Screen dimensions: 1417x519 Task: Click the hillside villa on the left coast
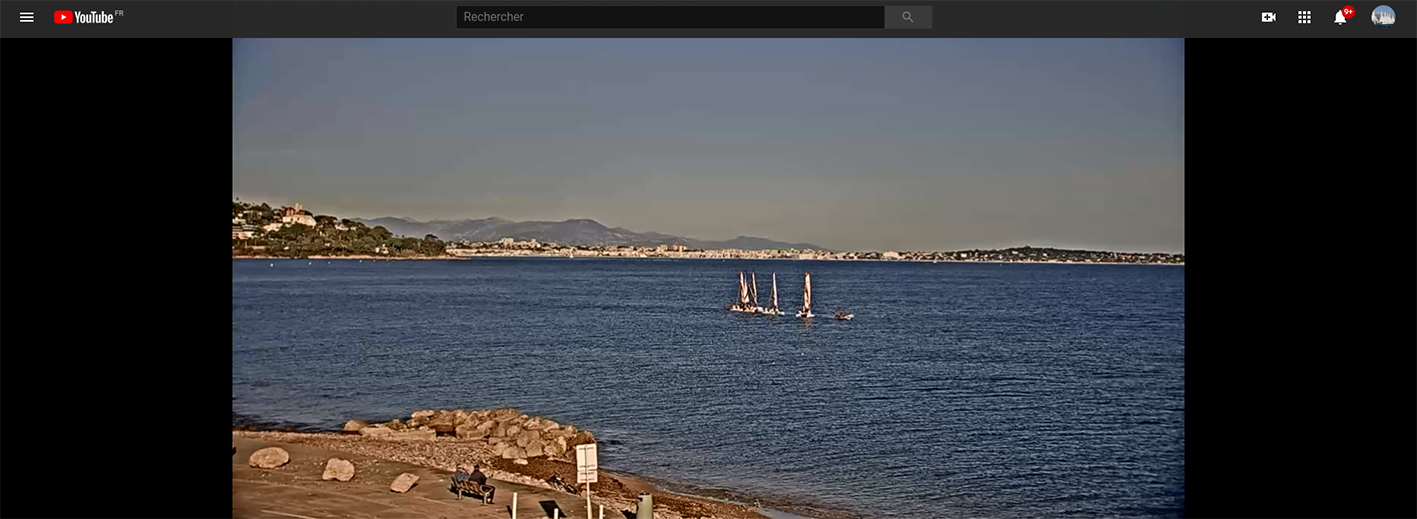pos(296,216)
